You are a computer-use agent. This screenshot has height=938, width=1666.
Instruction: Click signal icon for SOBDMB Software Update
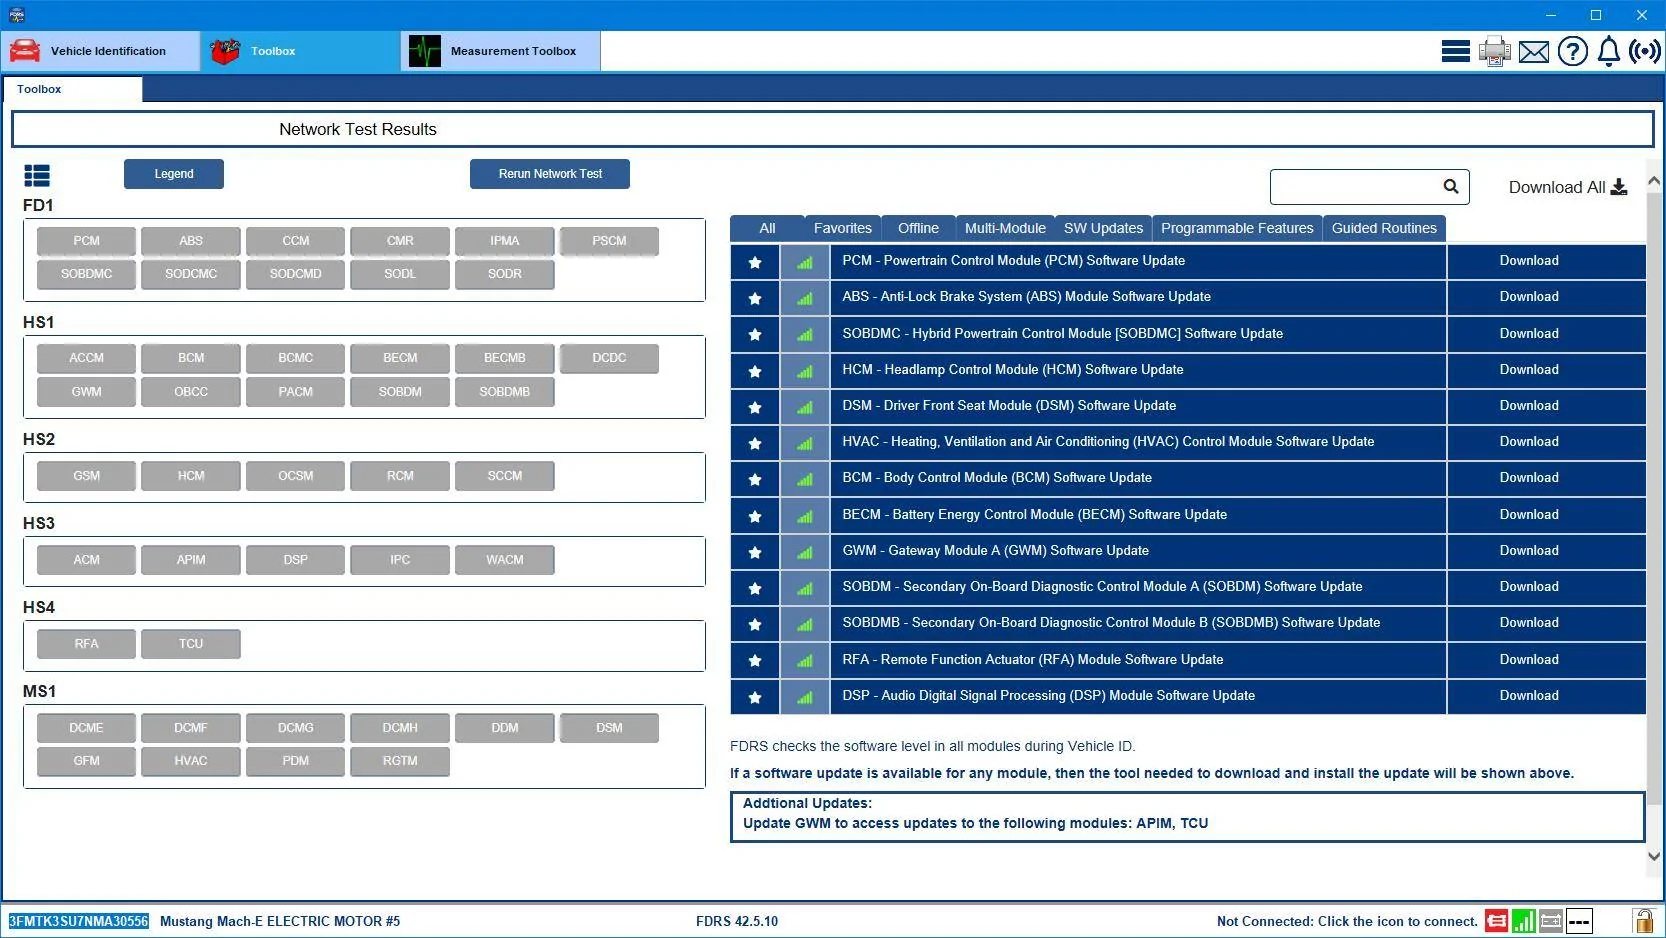point(805,624)
